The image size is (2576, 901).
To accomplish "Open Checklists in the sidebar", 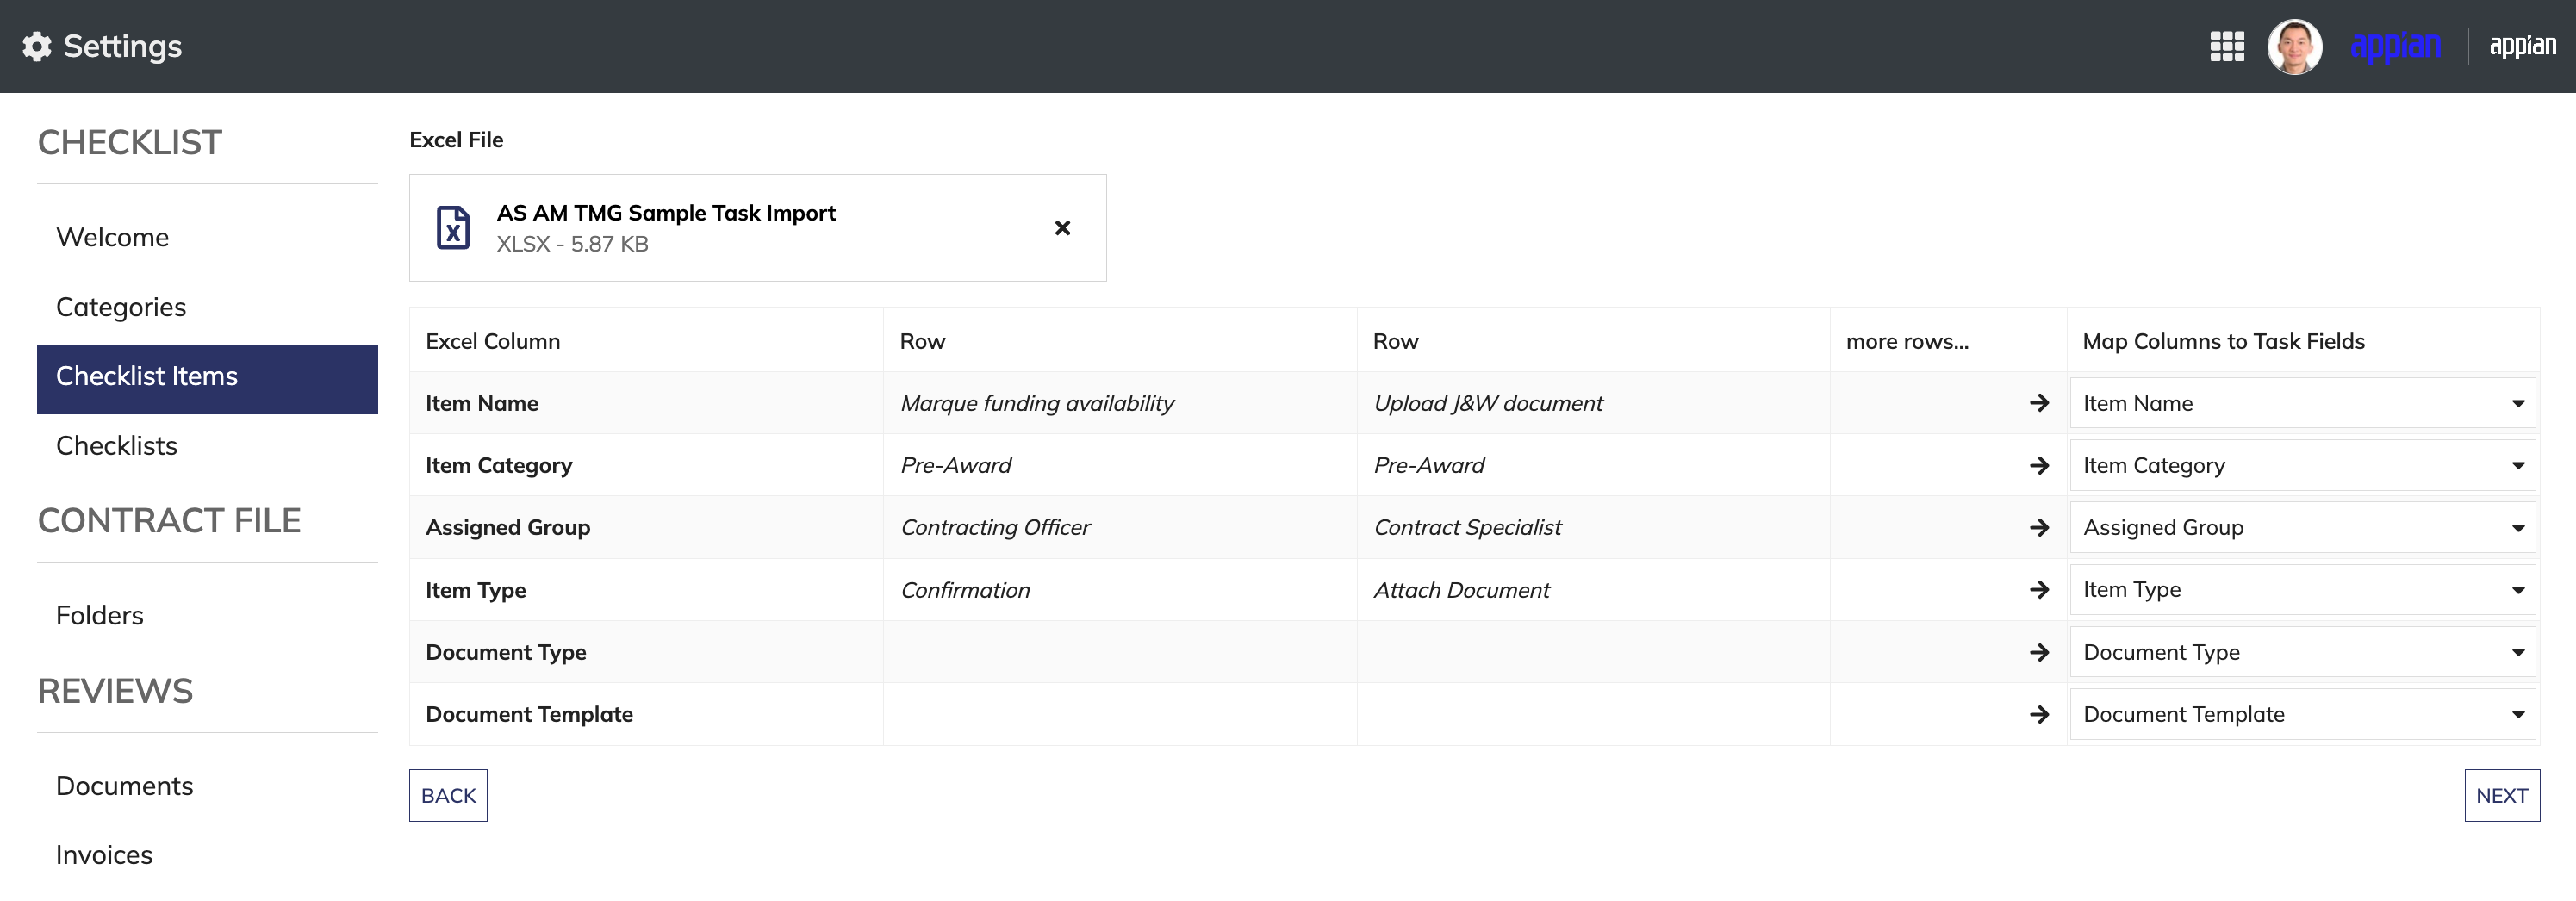I will (207, 446).
